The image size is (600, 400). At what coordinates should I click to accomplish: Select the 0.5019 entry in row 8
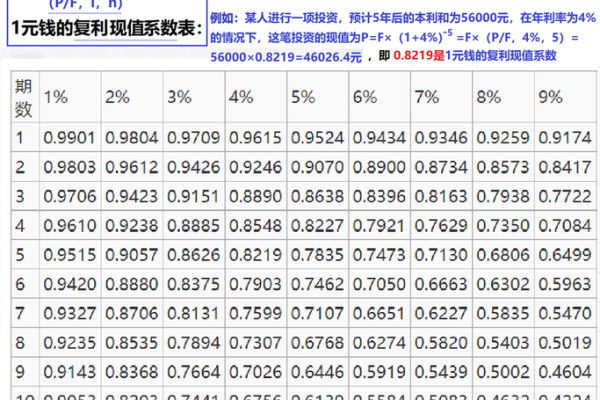(565, 343)
